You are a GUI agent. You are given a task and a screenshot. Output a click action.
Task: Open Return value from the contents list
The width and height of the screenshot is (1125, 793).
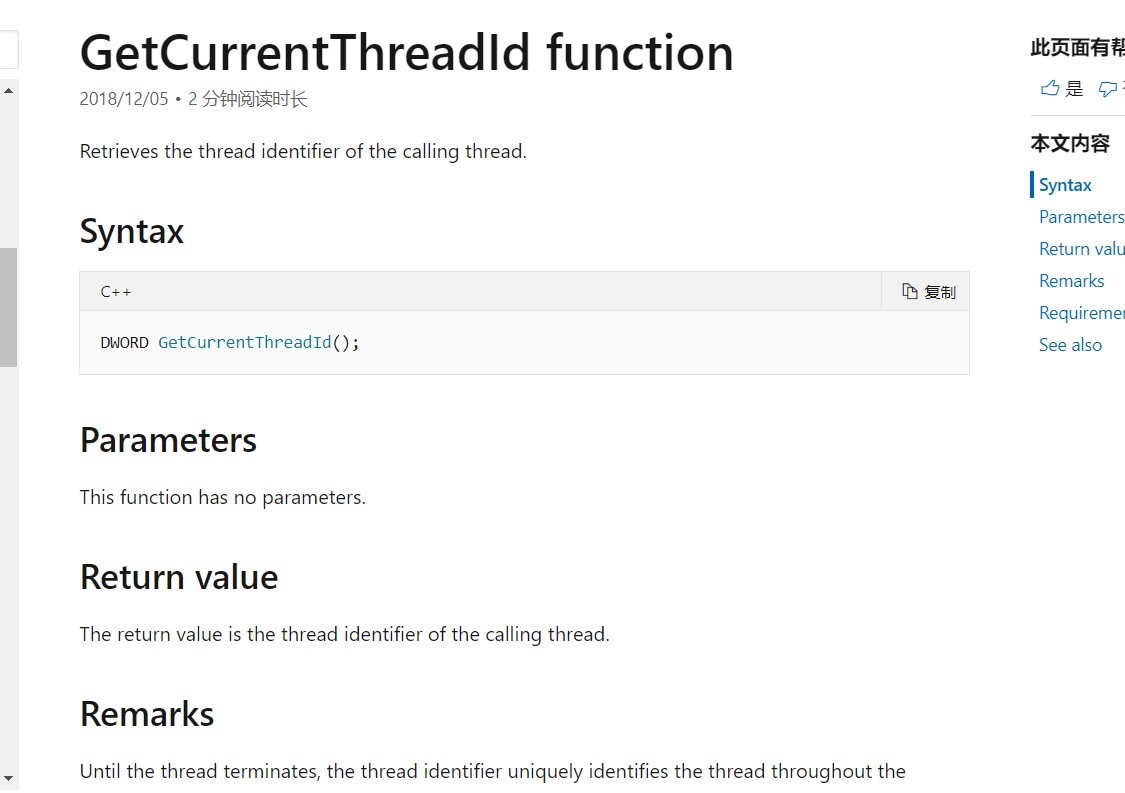tap(1081, 249)
